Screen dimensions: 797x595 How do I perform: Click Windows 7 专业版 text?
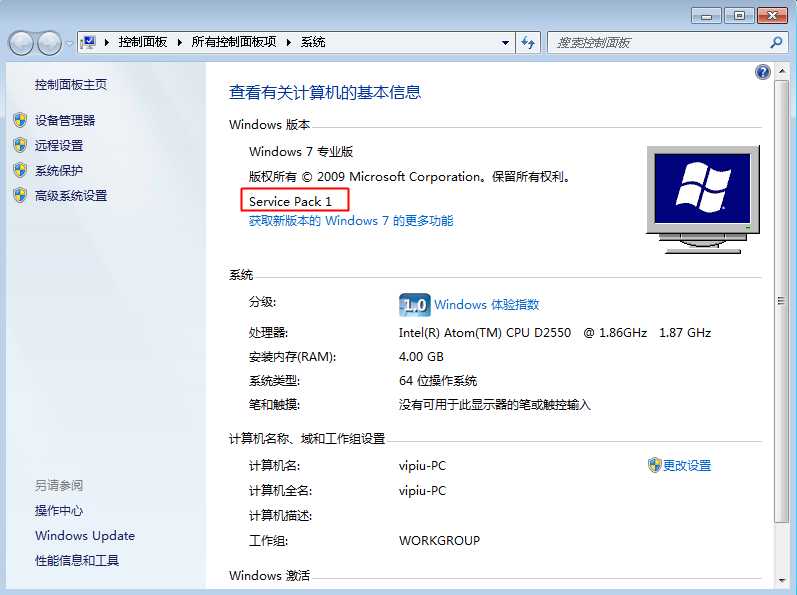(x=301, y=152)
